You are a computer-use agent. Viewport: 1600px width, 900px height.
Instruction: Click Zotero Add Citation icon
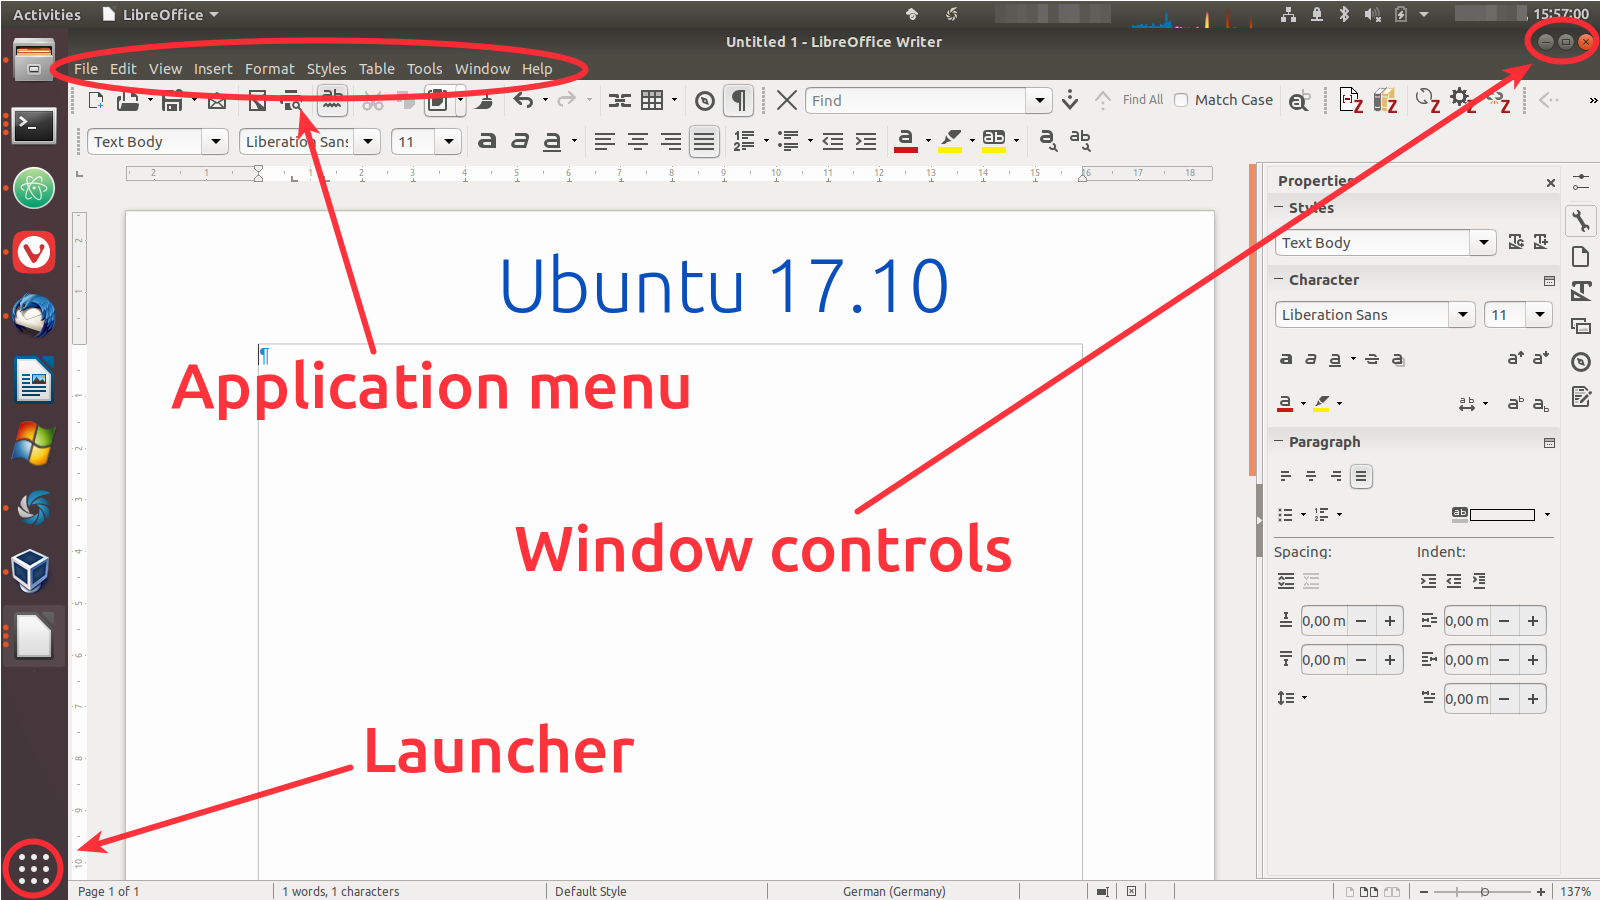tap(1351, 100)
